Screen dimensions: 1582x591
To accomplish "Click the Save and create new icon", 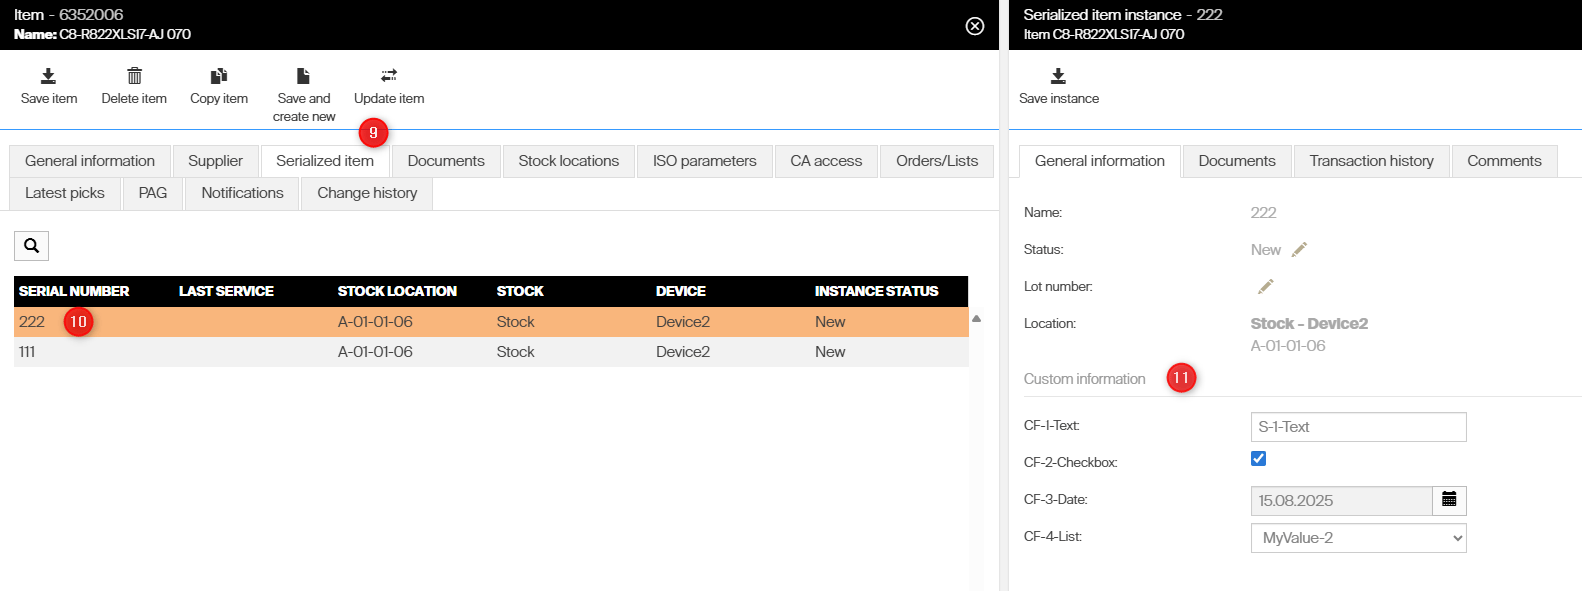I will click(303, 76).
